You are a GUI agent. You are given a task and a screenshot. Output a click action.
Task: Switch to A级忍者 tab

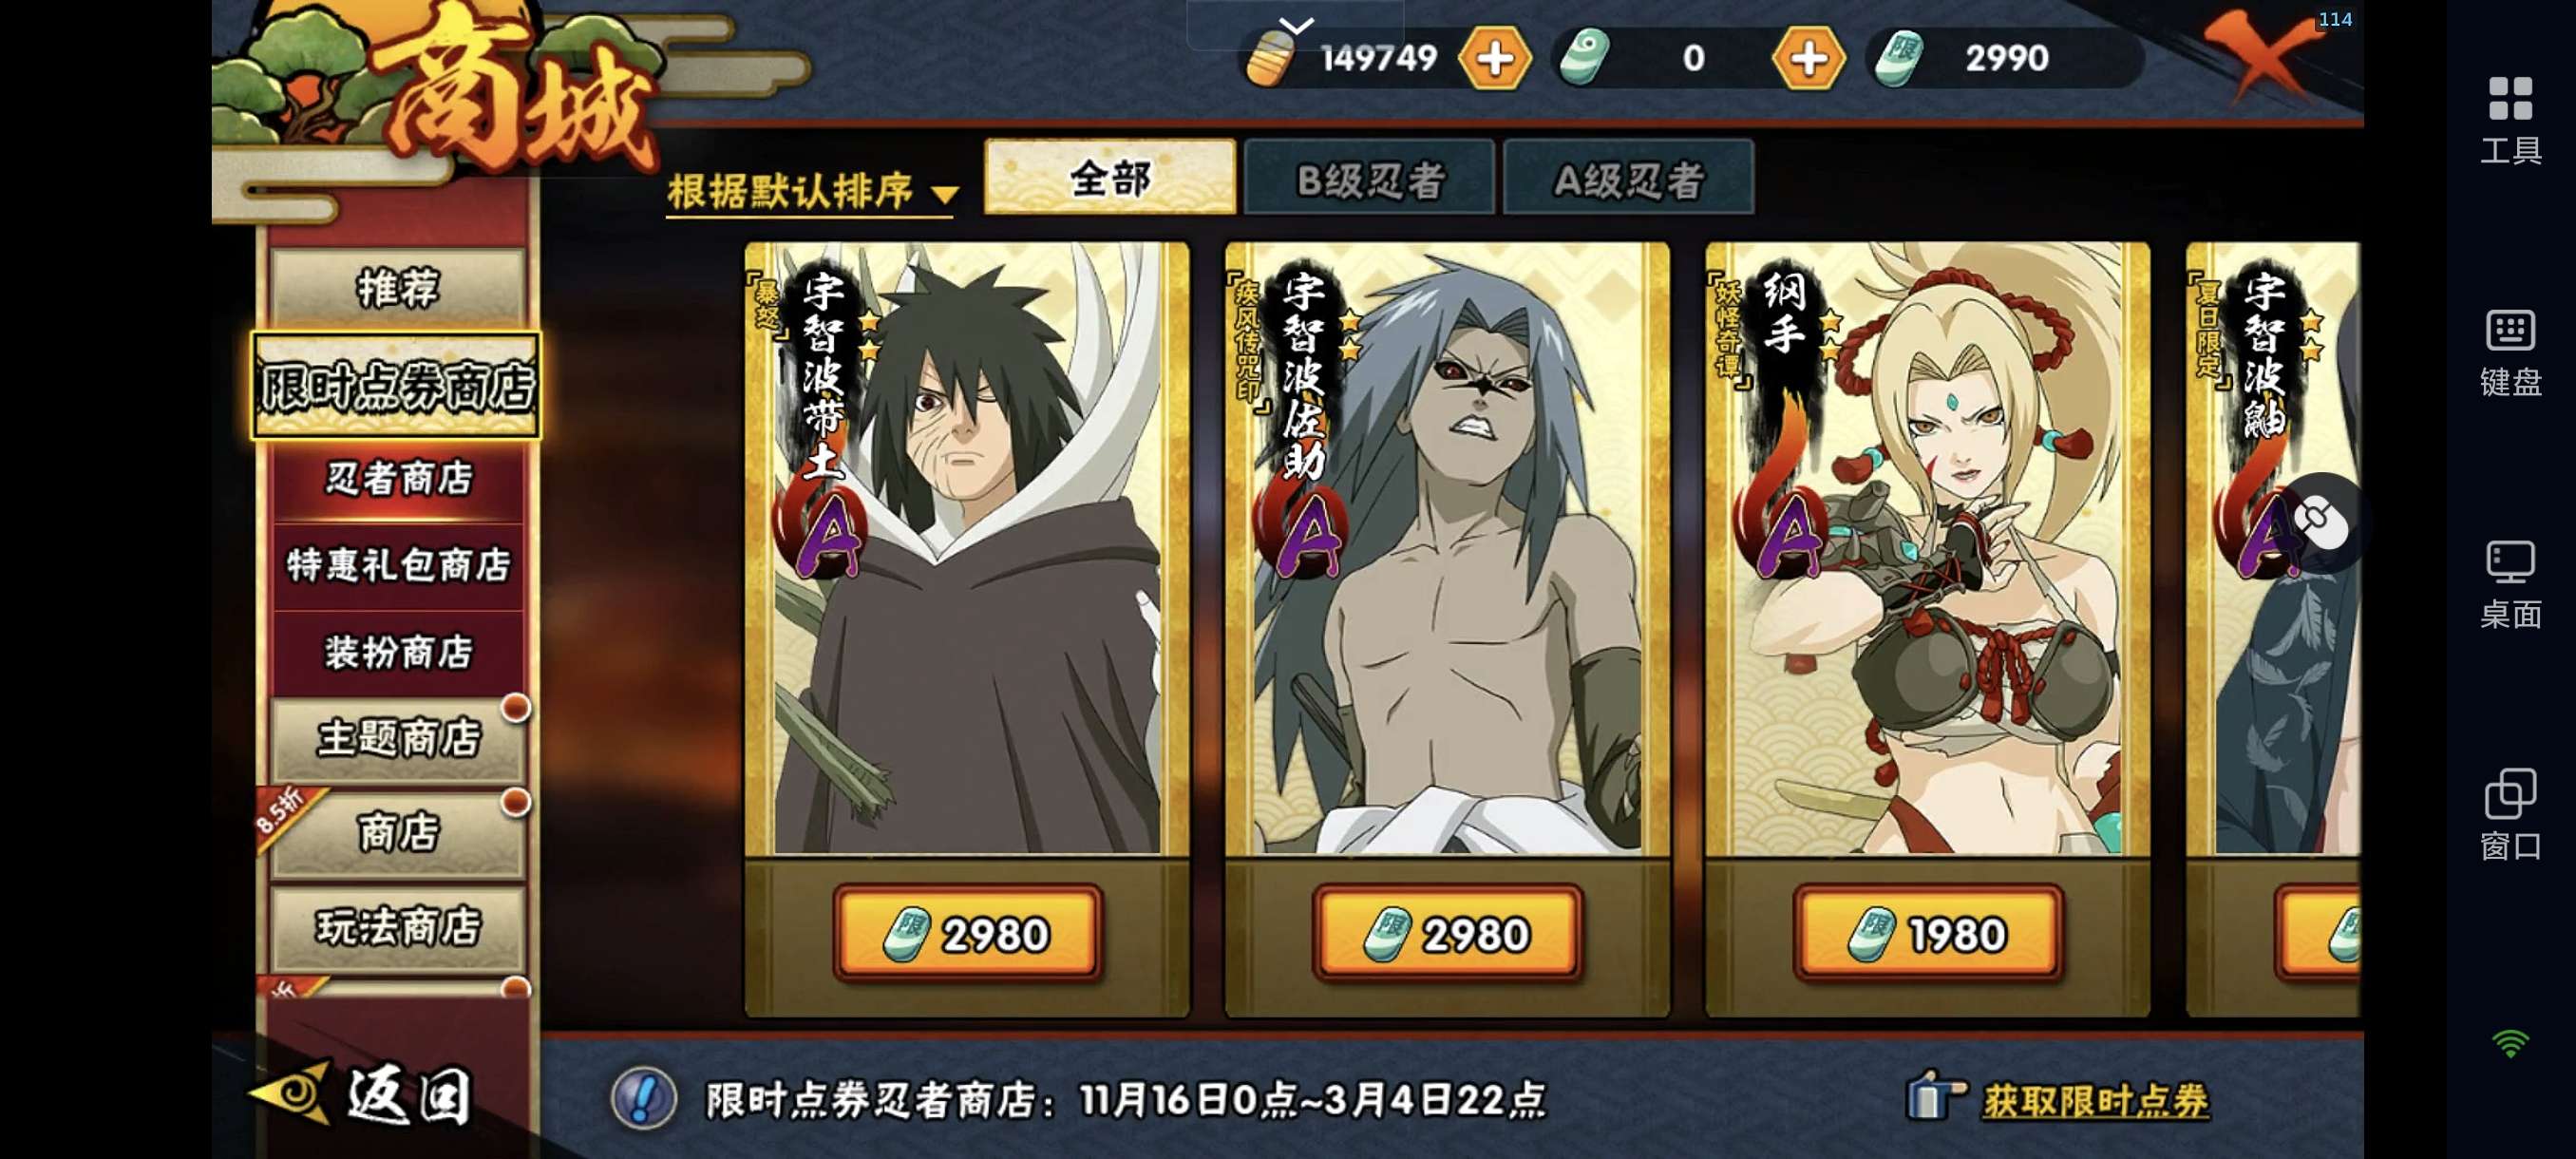pyautogui.click(x=1628, y=178)
